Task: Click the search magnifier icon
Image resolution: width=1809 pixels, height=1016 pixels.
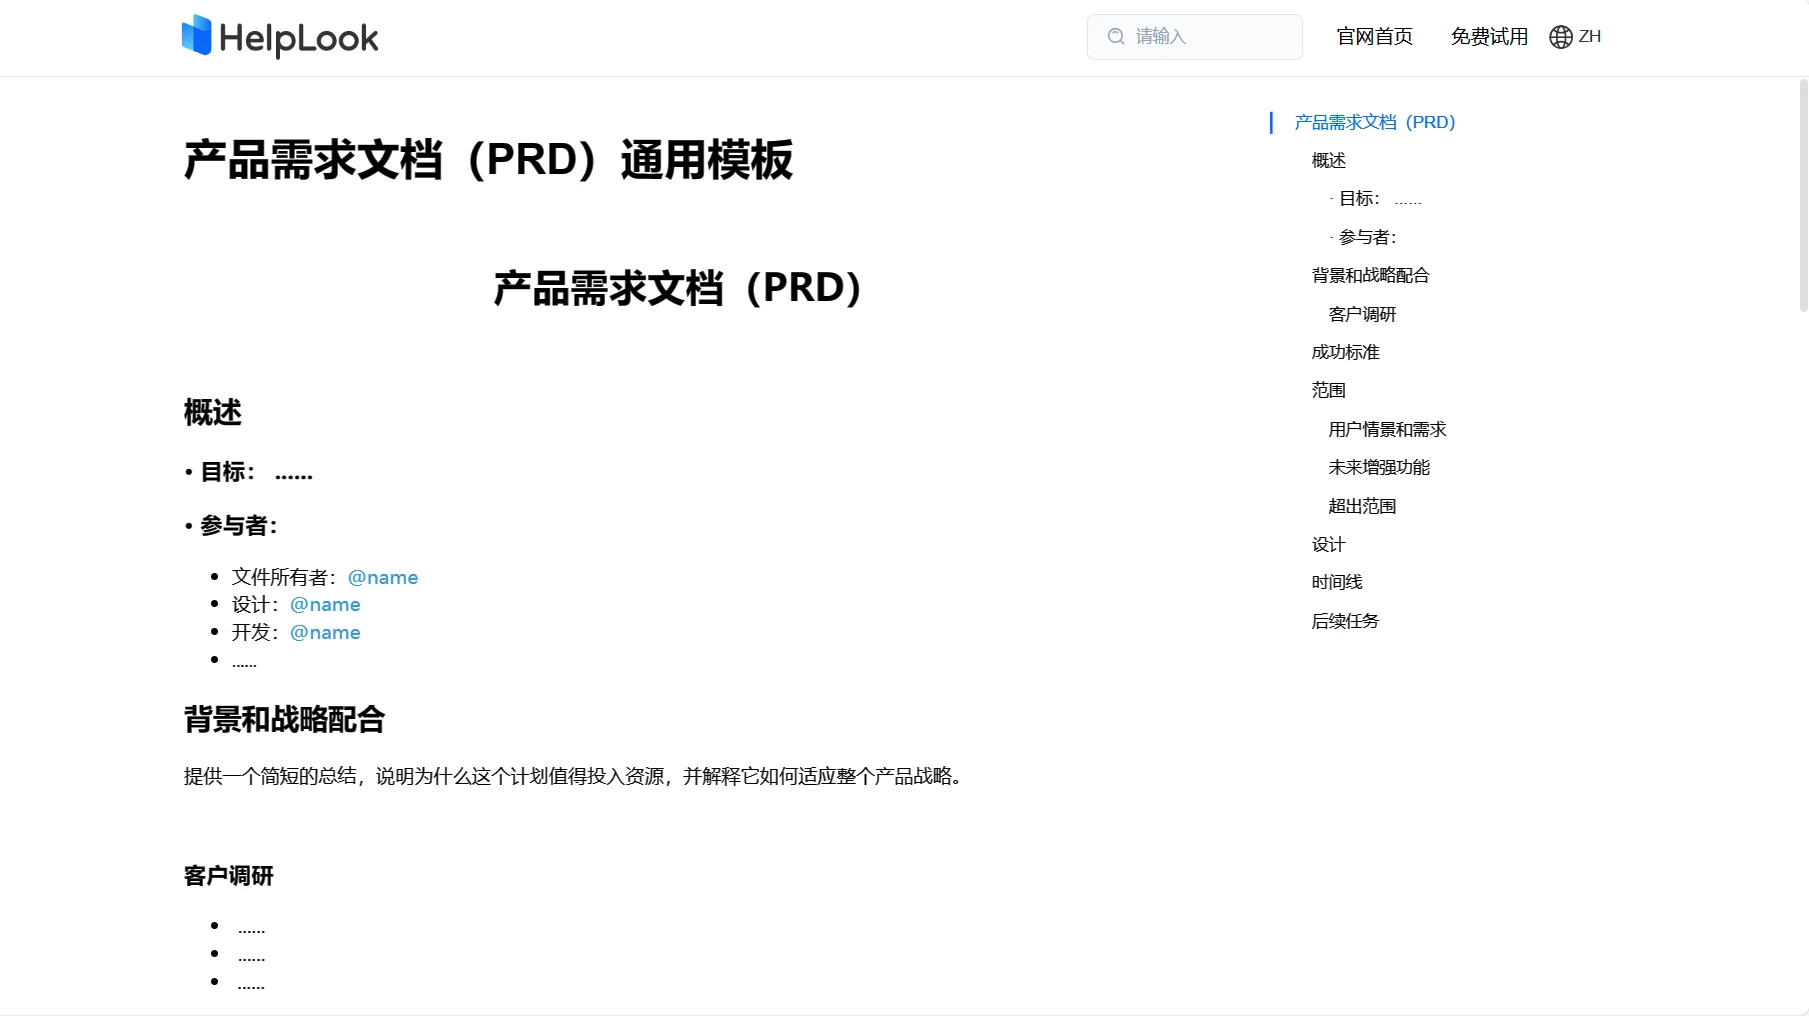Action: pyautogui.click(x=1115, y=36)
